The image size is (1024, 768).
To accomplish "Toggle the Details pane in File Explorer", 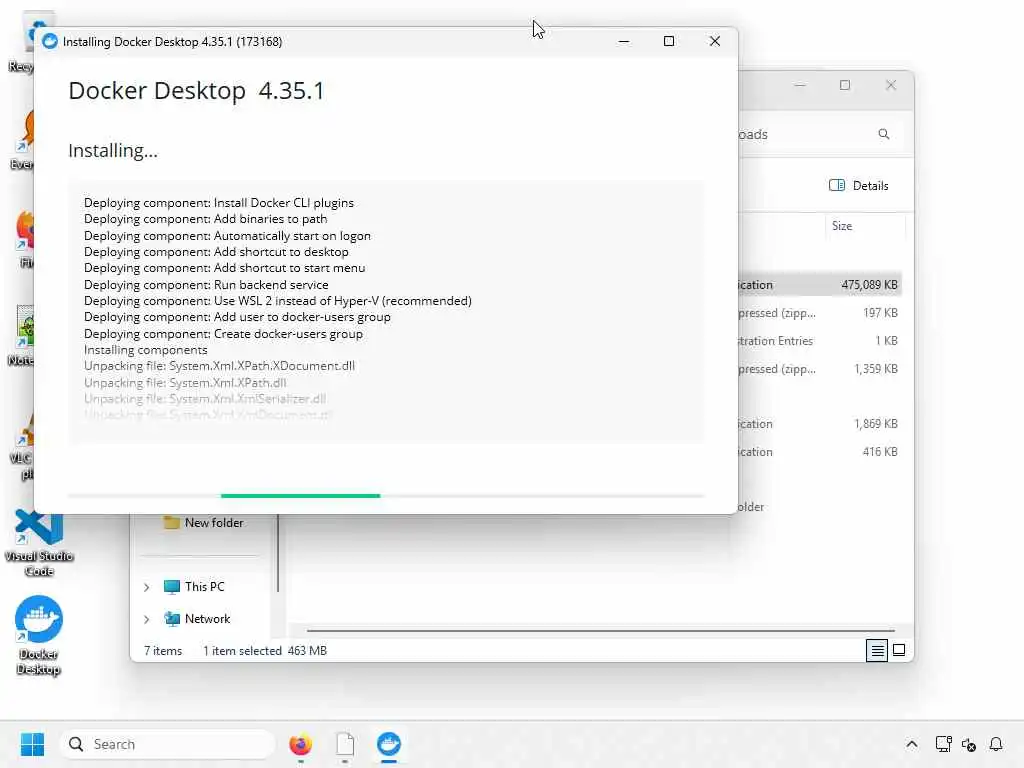I will tap(858, 185).
